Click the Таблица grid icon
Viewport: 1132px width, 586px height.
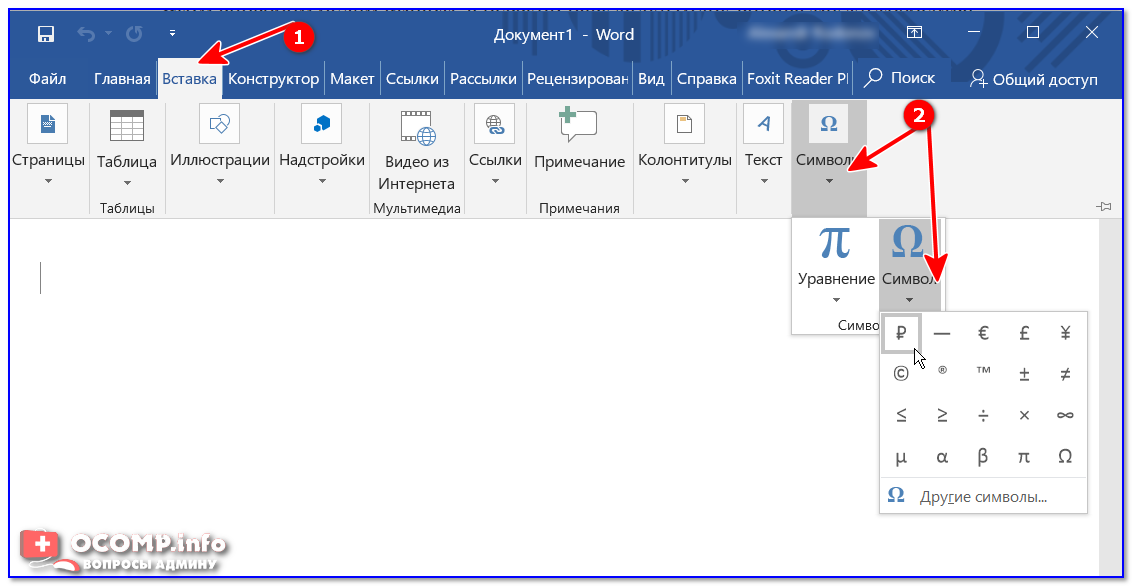tap(127, 125)
